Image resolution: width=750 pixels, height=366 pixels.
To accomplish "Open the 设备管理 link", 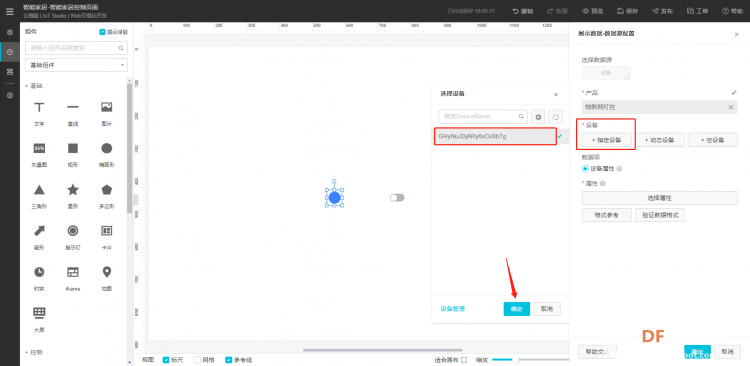I will click(x=452, y=309).
